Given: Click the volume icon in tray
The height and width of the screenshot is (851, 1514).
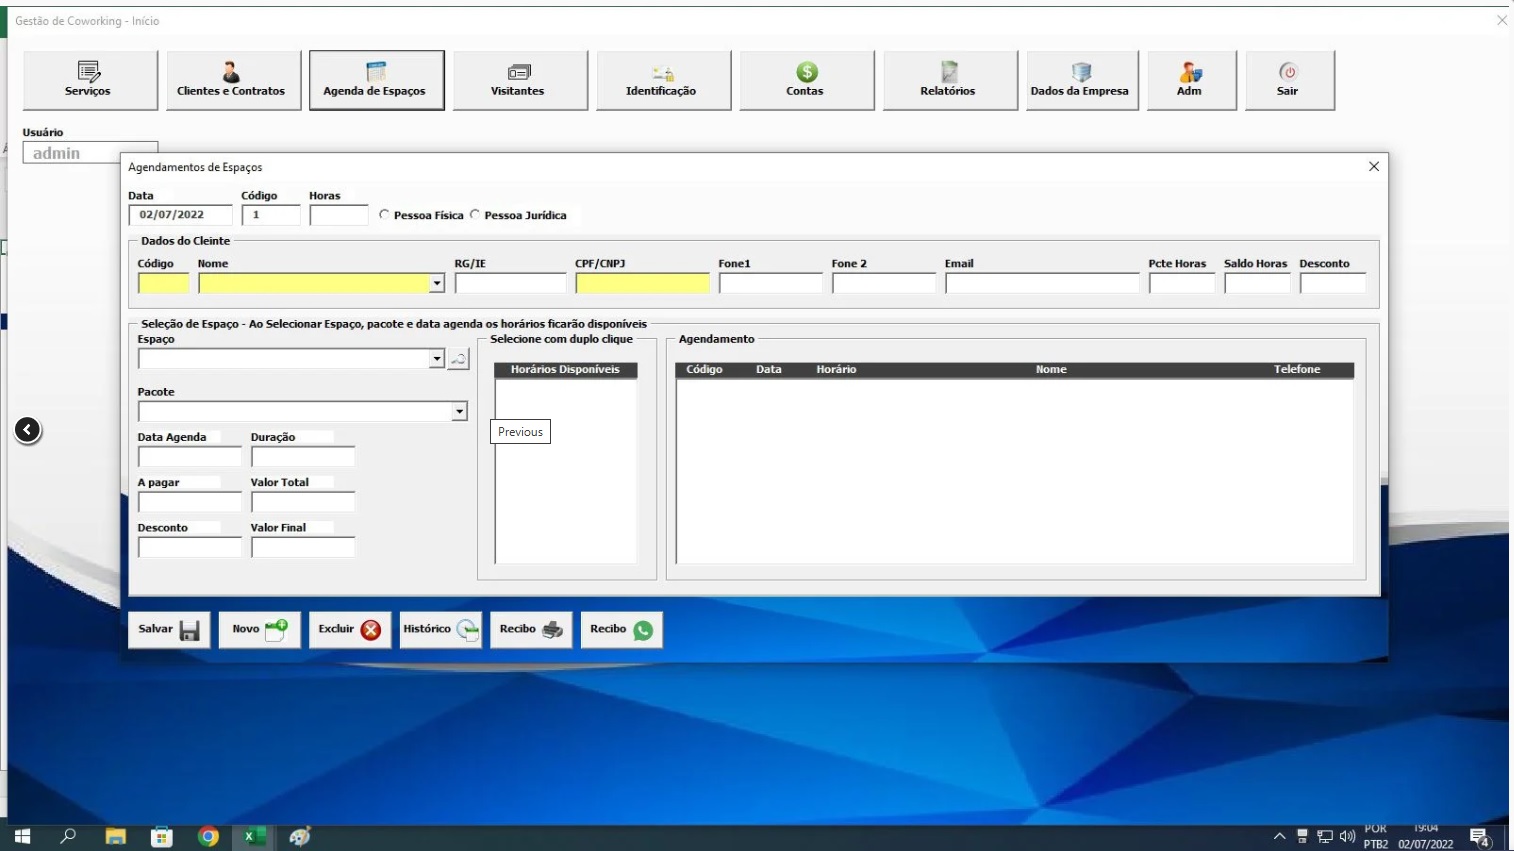Looking at the screenshot, I should click(x=1347, y=837).
